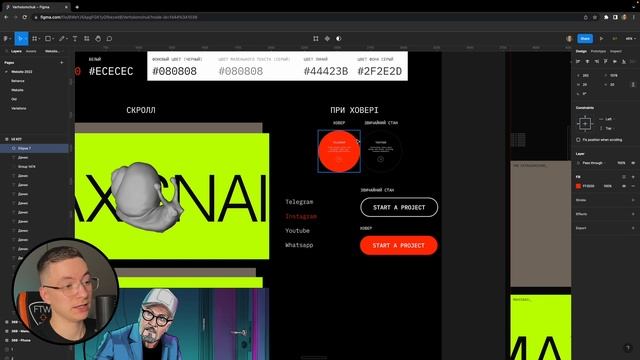This screenshot has width=640, height=360.
Task: Switch to the Layers tab
Action: pos(16,51)
